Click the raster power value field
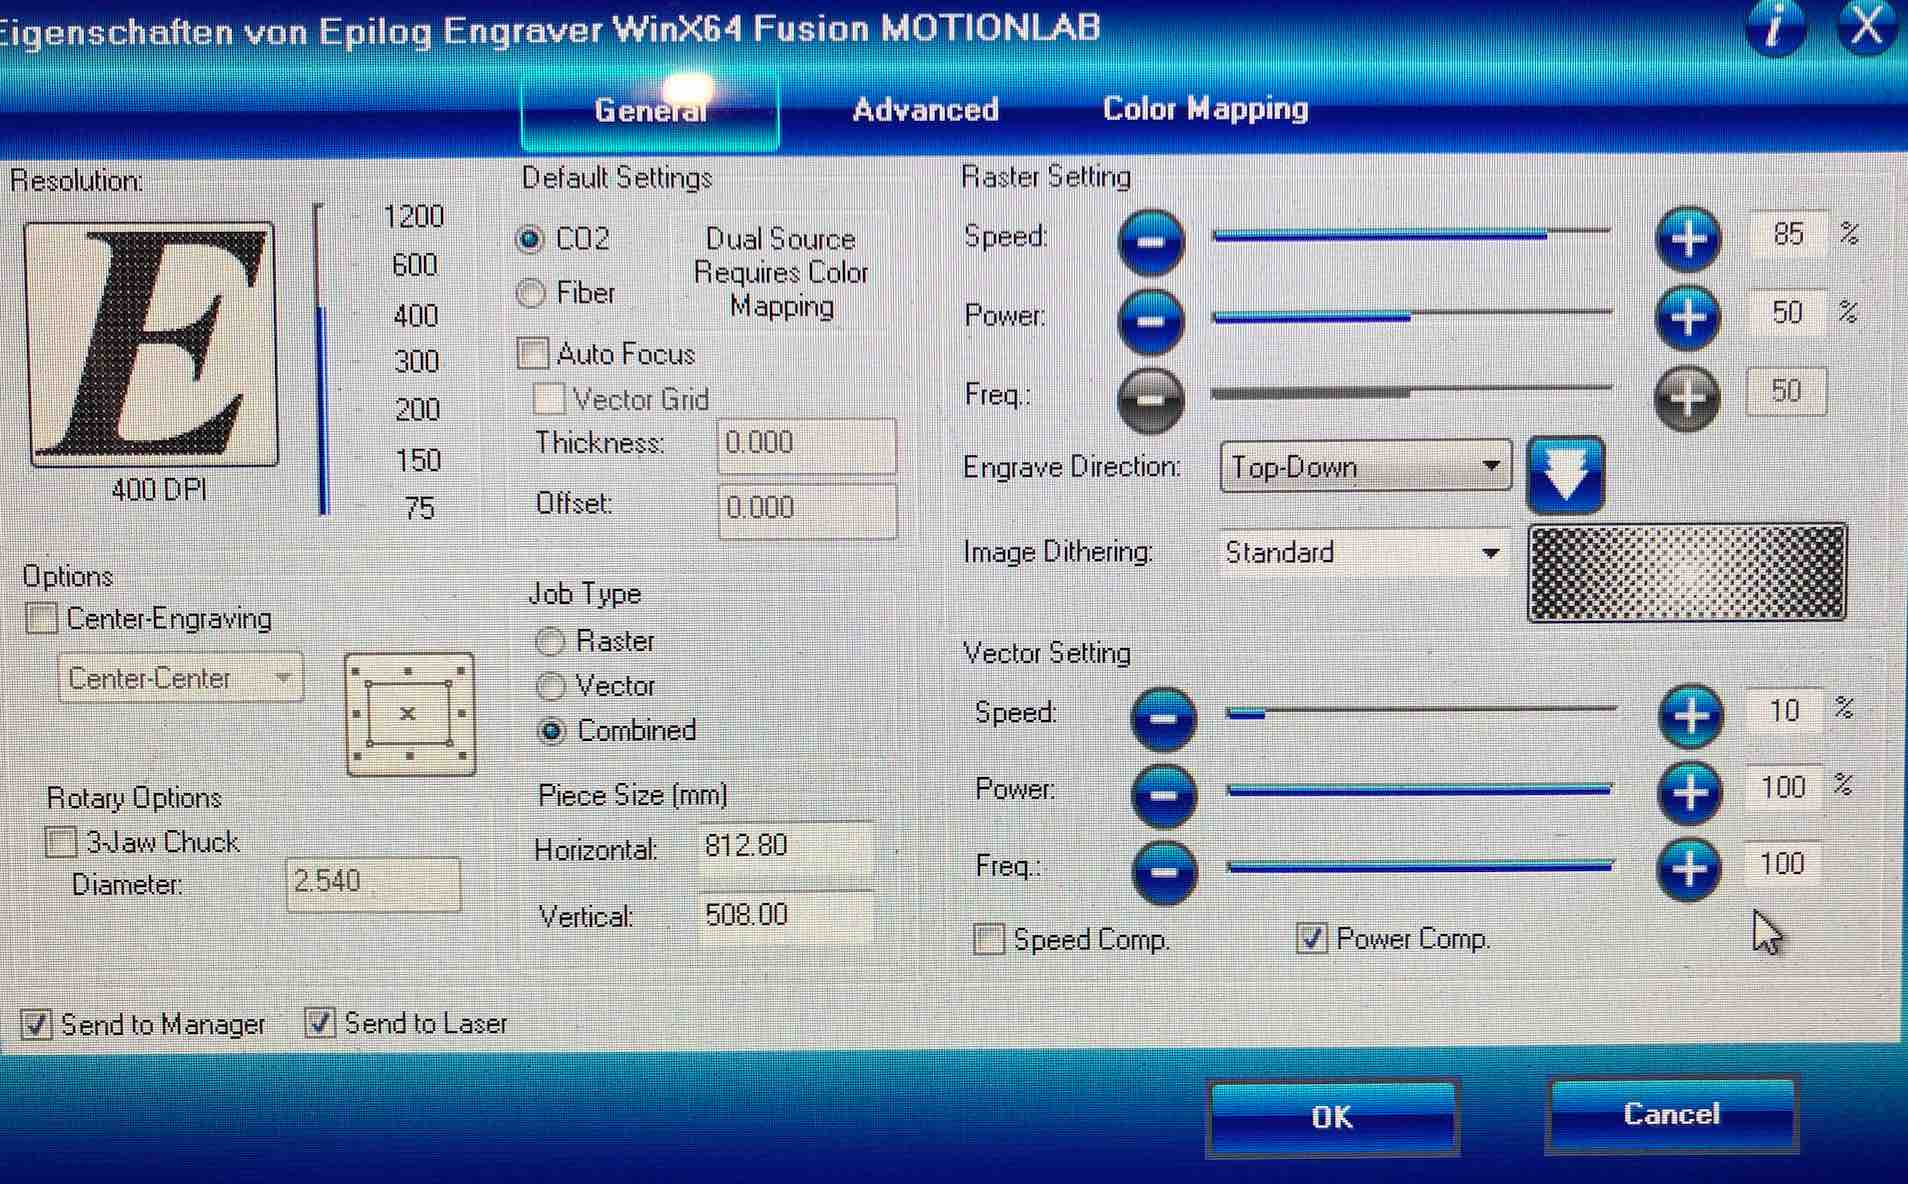 [1787, 313]
